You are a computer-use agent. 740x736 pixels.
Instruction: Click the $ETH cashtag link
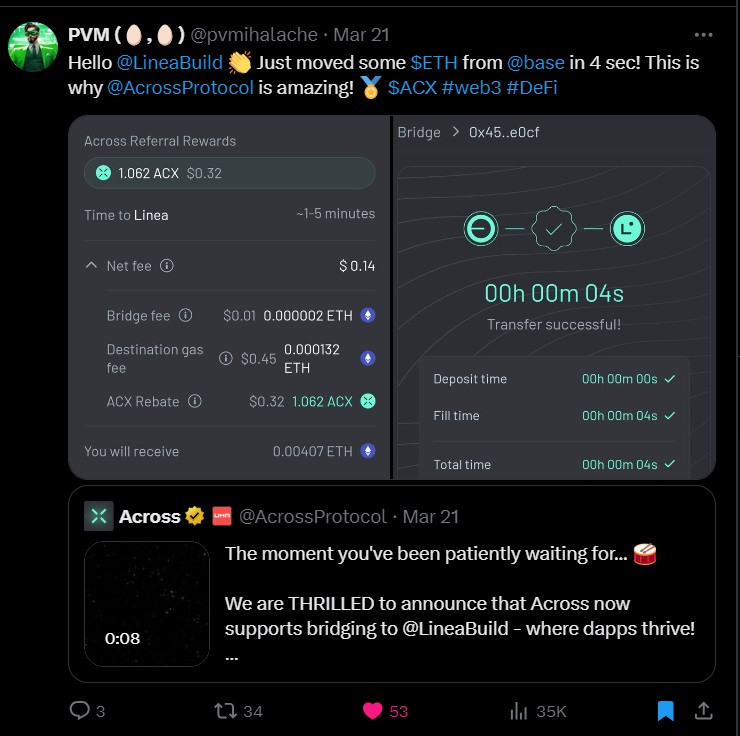tap(434, 62)
